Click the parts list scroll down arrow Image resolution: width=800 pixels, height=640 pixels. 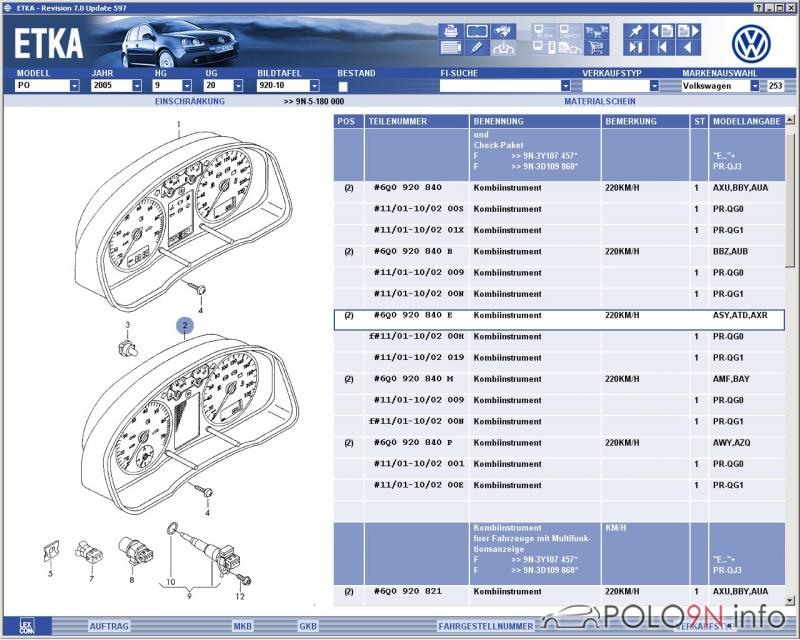[x=790, y=601]
